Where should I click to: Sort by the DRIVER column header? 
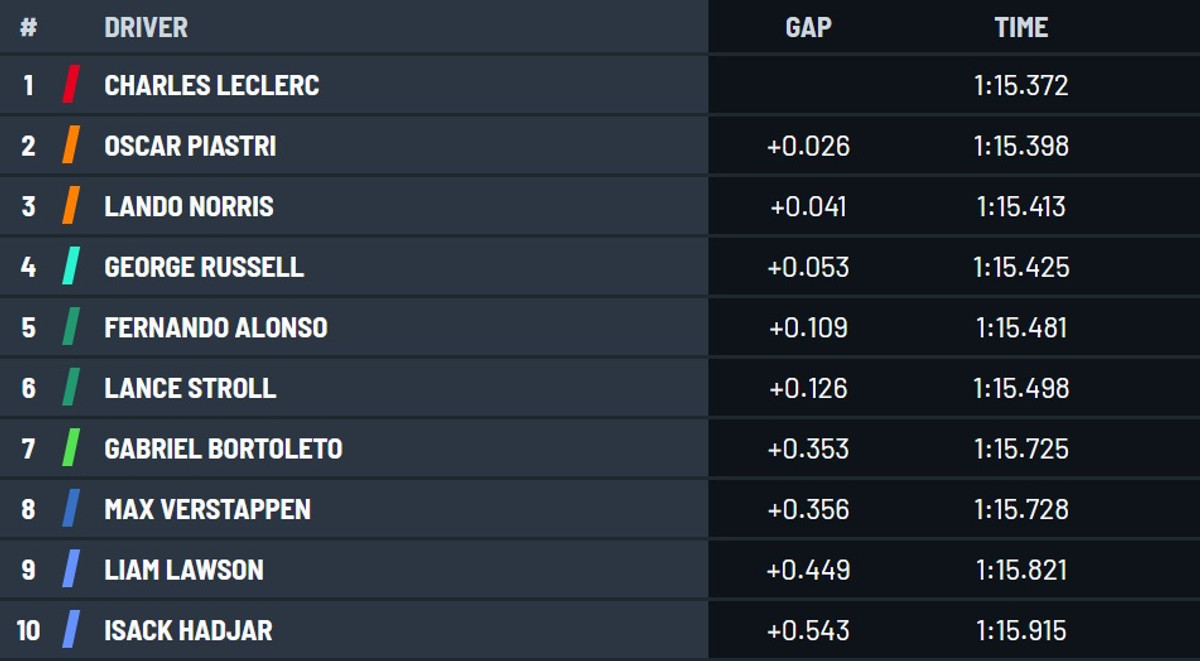pos(146,27)
